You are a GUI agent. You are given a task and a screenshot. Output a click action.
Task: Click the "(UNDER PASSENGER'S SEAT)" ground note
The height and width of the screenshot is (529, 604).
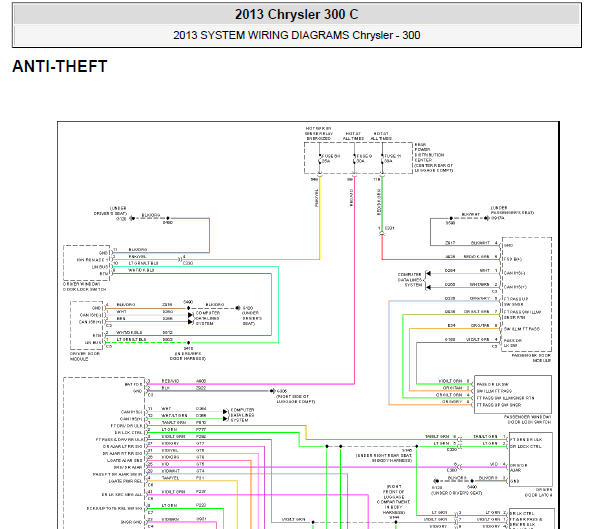pos(512,210)
